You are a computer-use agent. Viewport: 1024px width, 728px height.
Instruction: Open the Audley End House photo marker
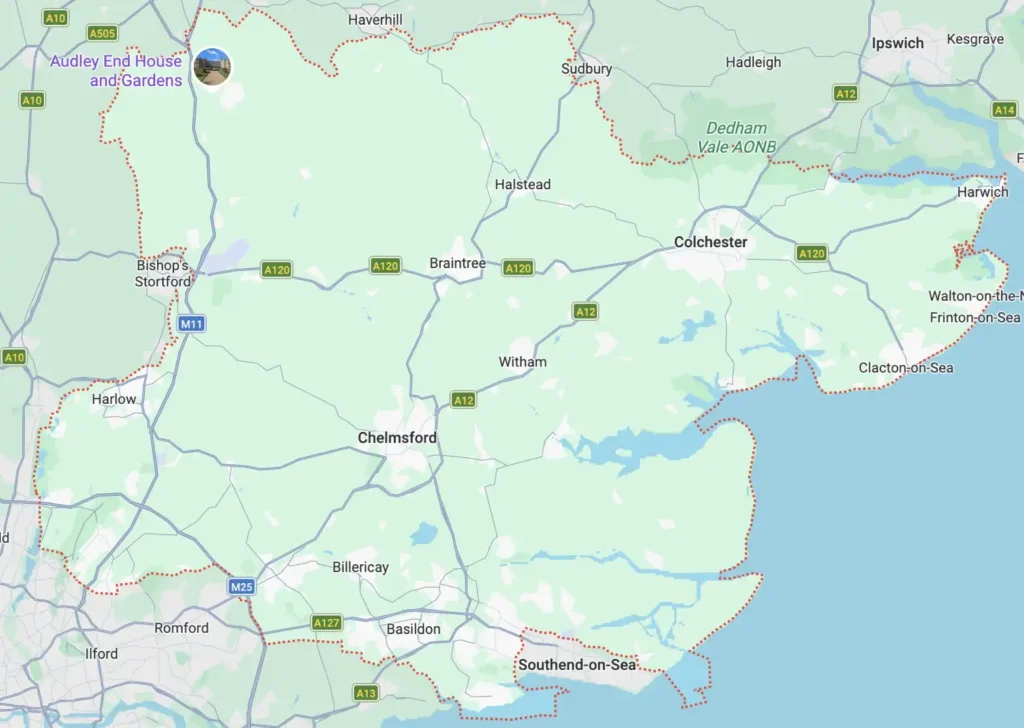(x=212, y=67)
